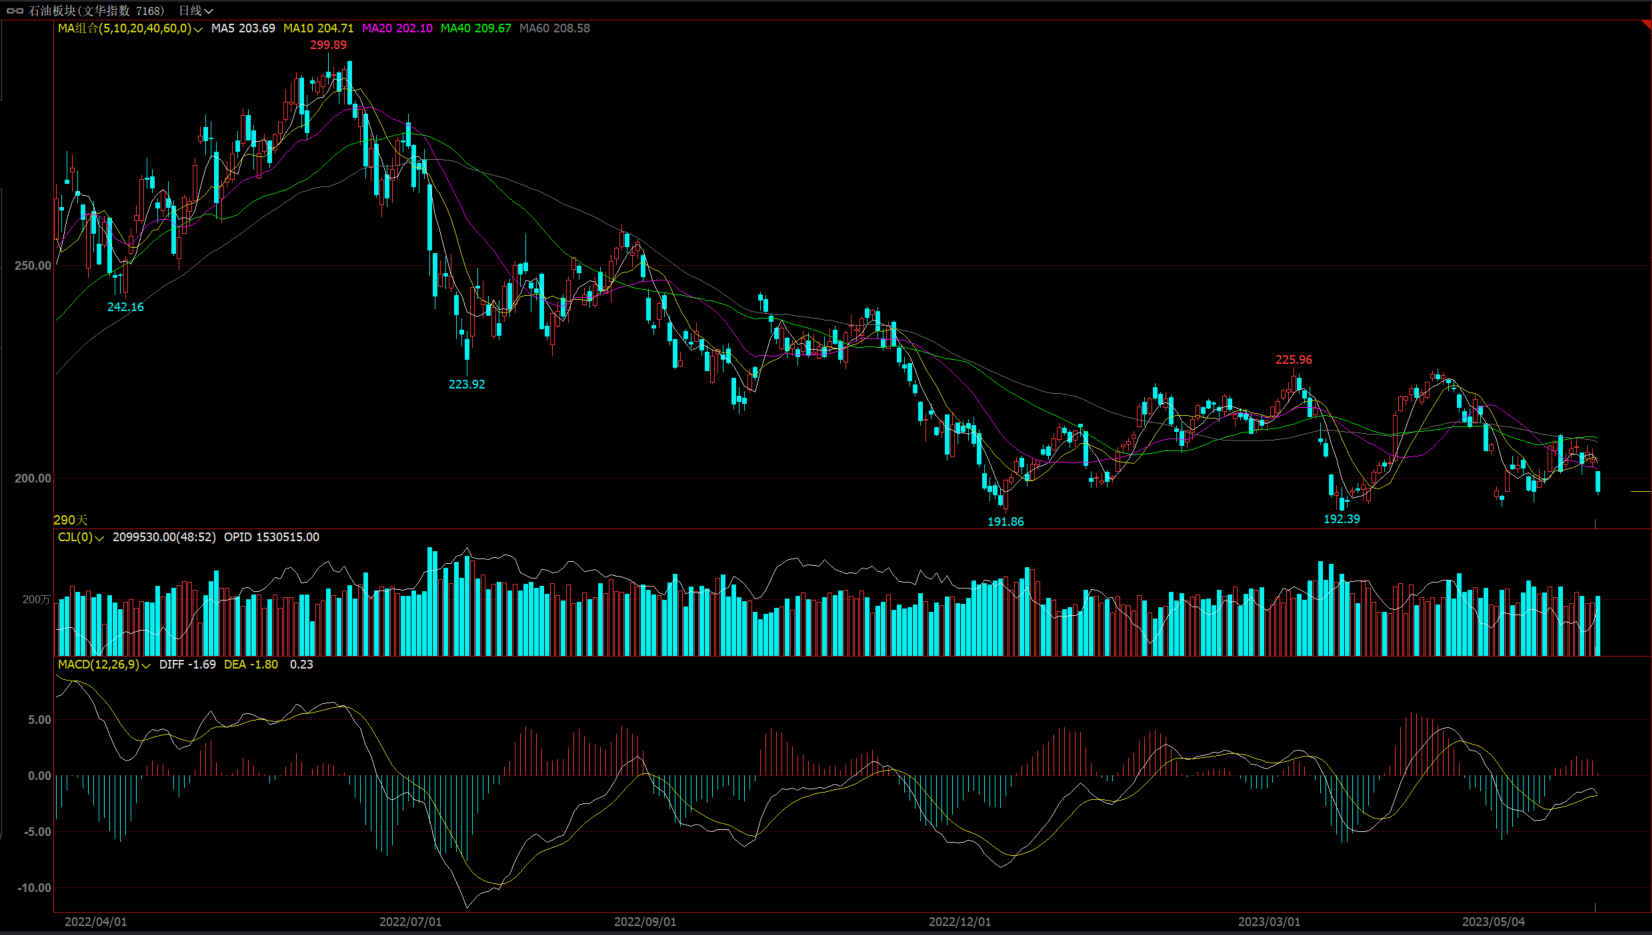Select the MA10 204.71 value
This screenshot has width=1652, height=935.
(318, 28)
